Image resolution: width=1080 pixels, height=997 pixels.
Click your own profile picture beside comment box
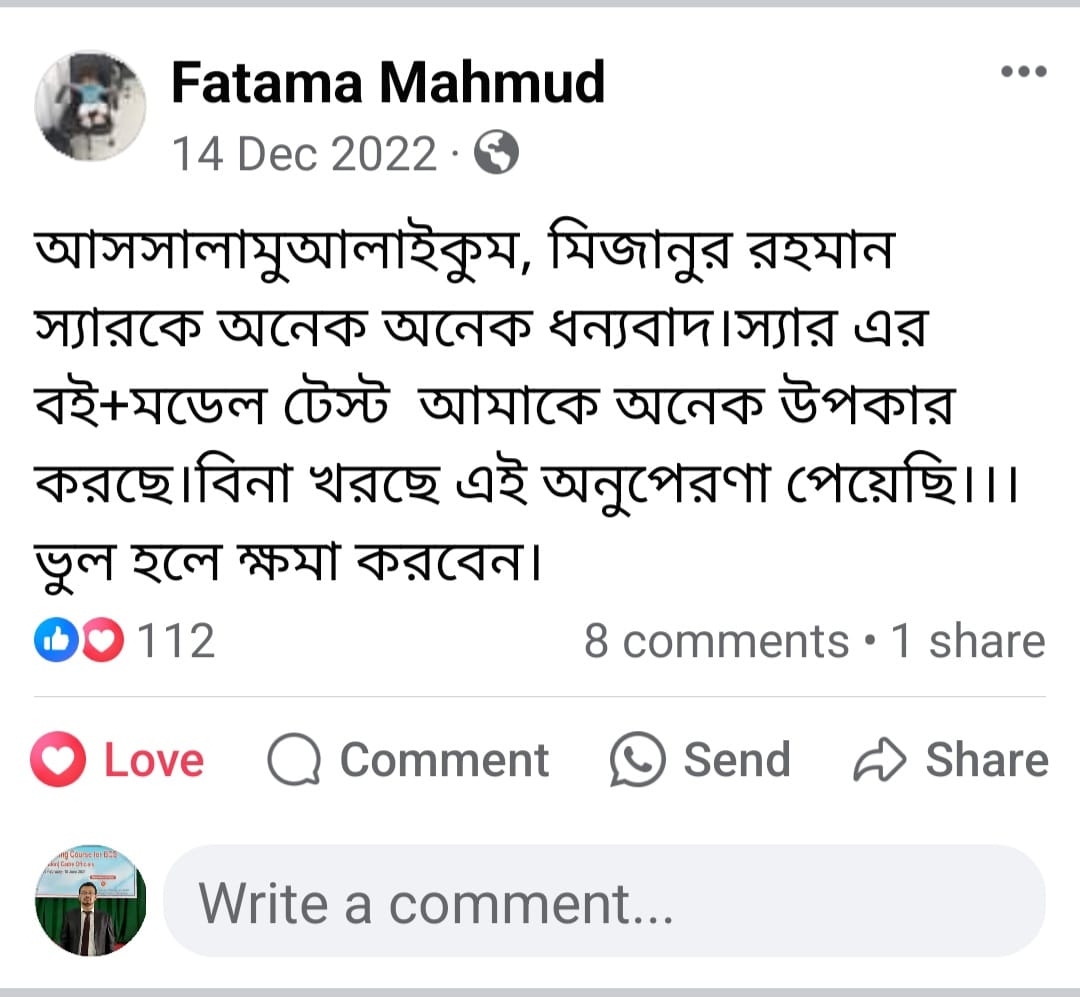[90, 900]
